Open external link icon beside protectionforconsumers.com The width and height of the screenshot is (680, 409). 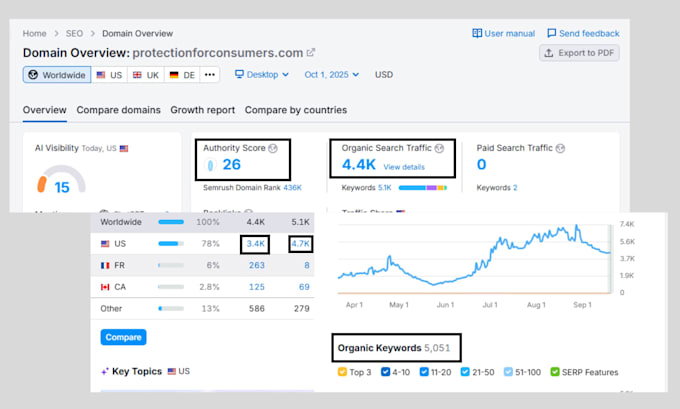point(311,53)
